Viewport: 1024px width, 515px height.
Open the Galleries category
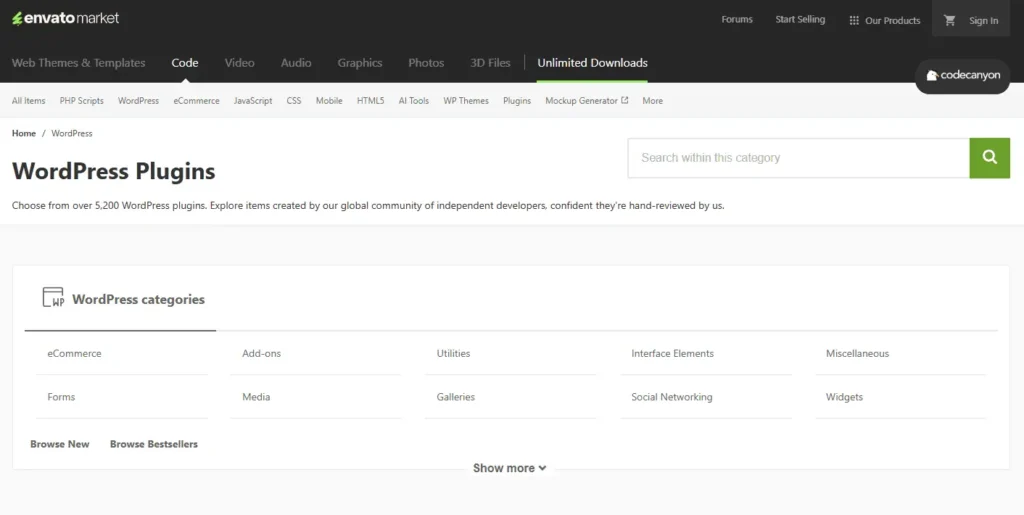(x=456, y=397)
